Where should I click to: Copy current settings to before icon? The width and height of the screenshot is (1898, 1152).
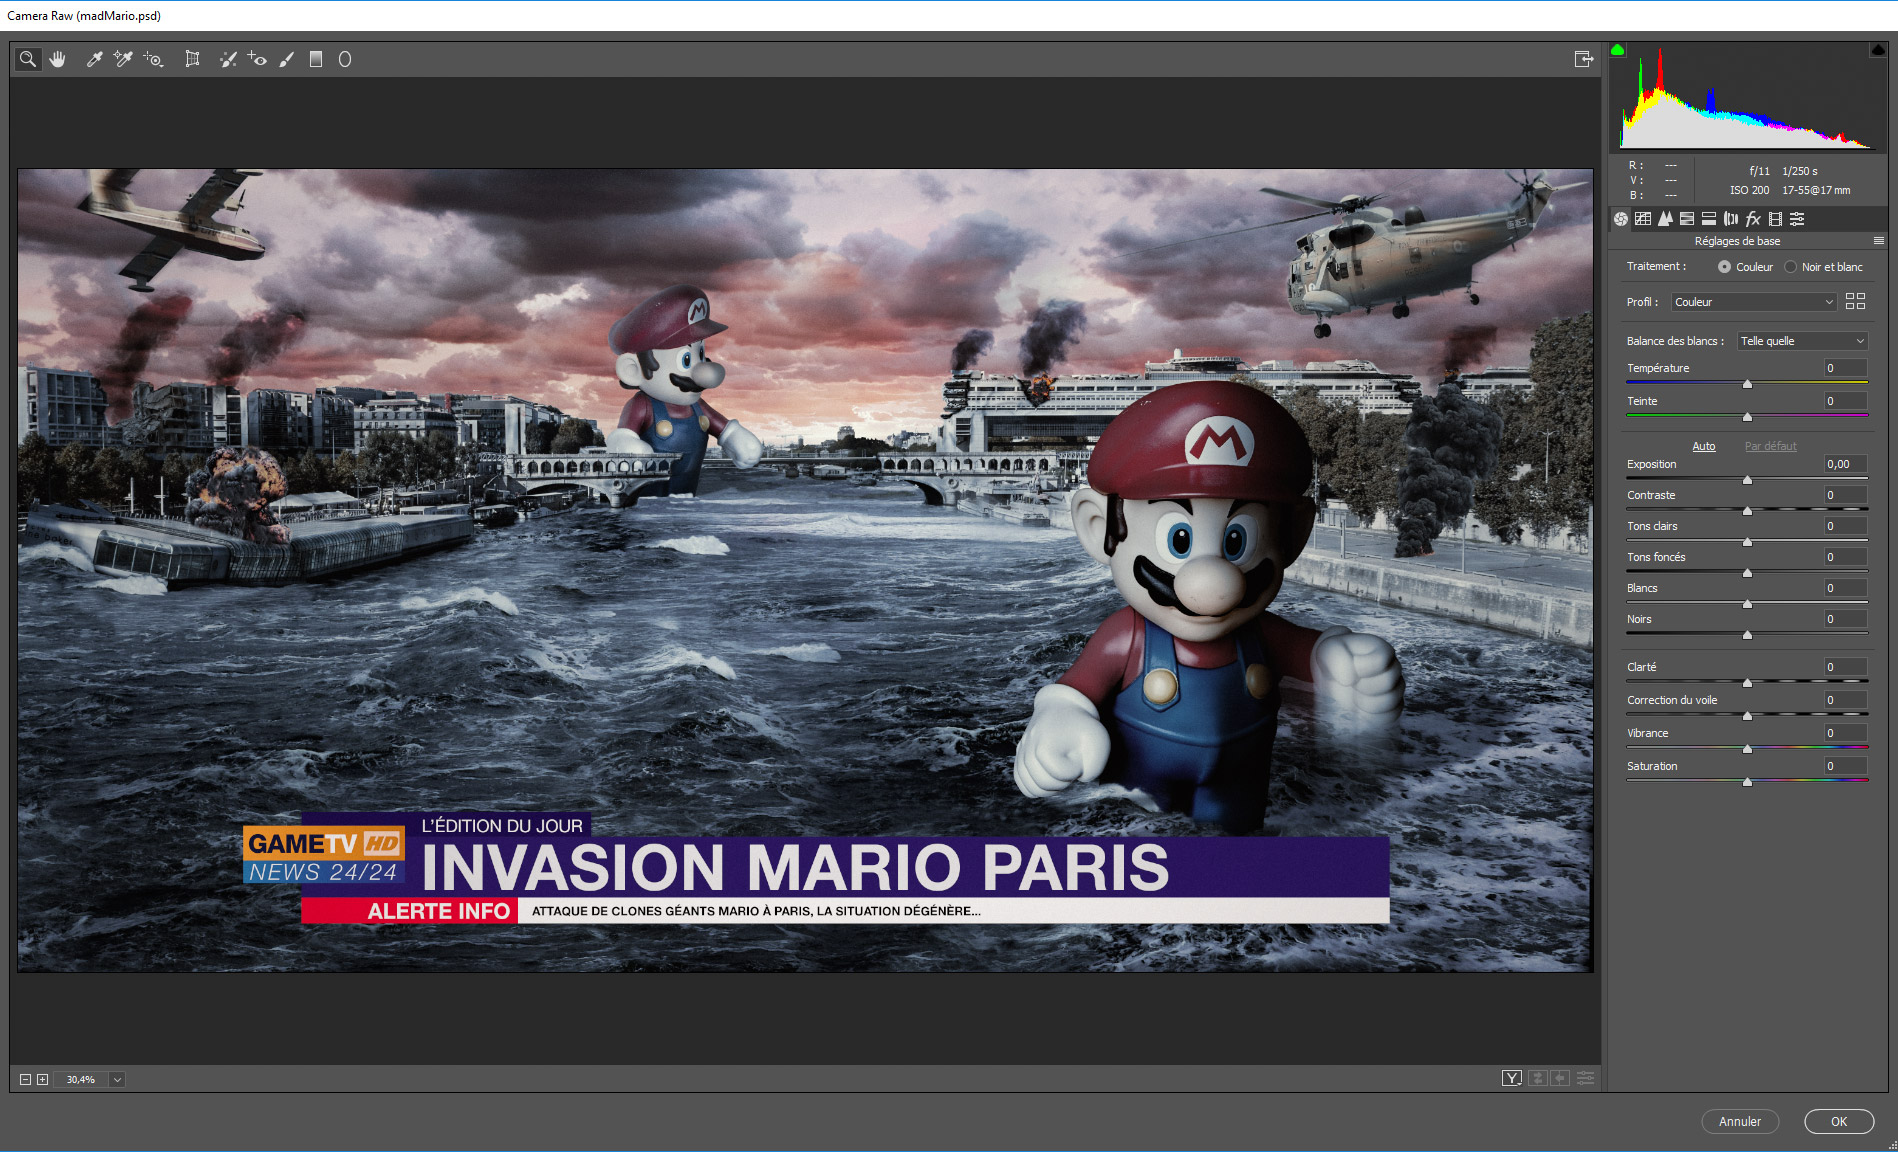click(x=1560, y=1078)
